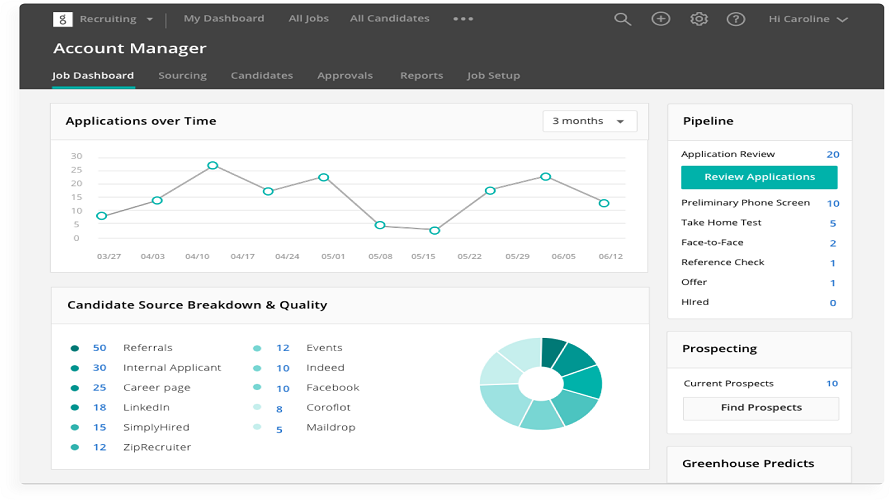
Task: Expand the Recruiting dropdown
Action: tap(116, 19)
